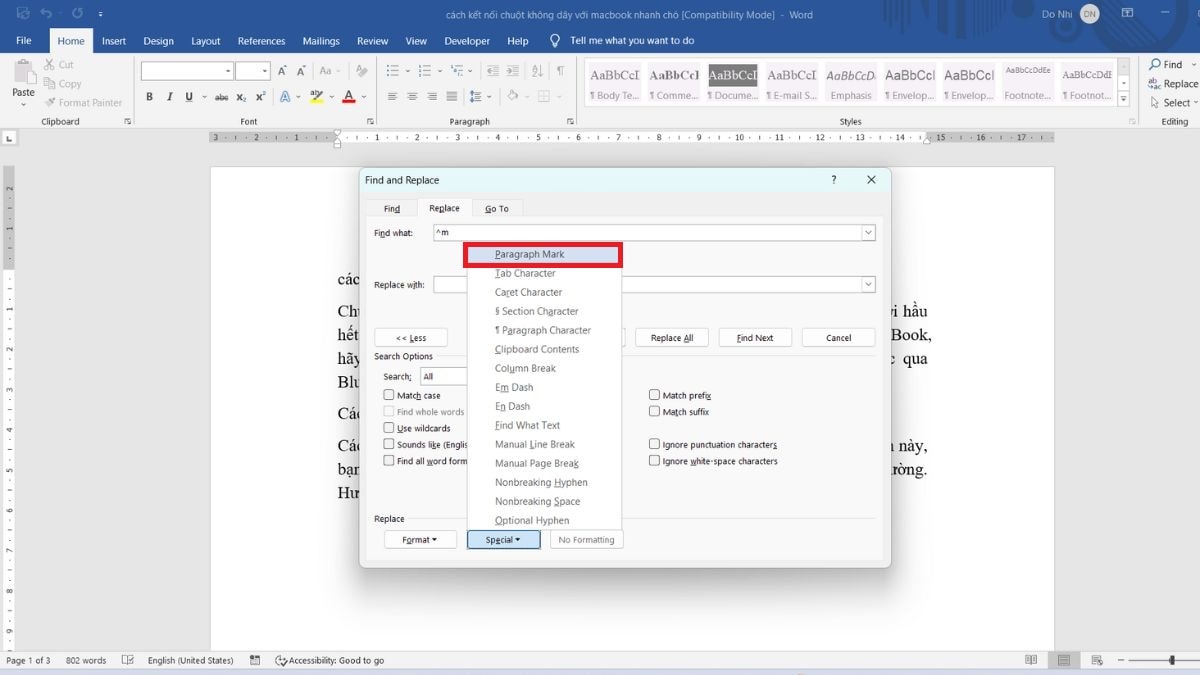Open the Find what history dropdown arrow
The width and height of the screenshot is (1200, 675).
(868, 233)
